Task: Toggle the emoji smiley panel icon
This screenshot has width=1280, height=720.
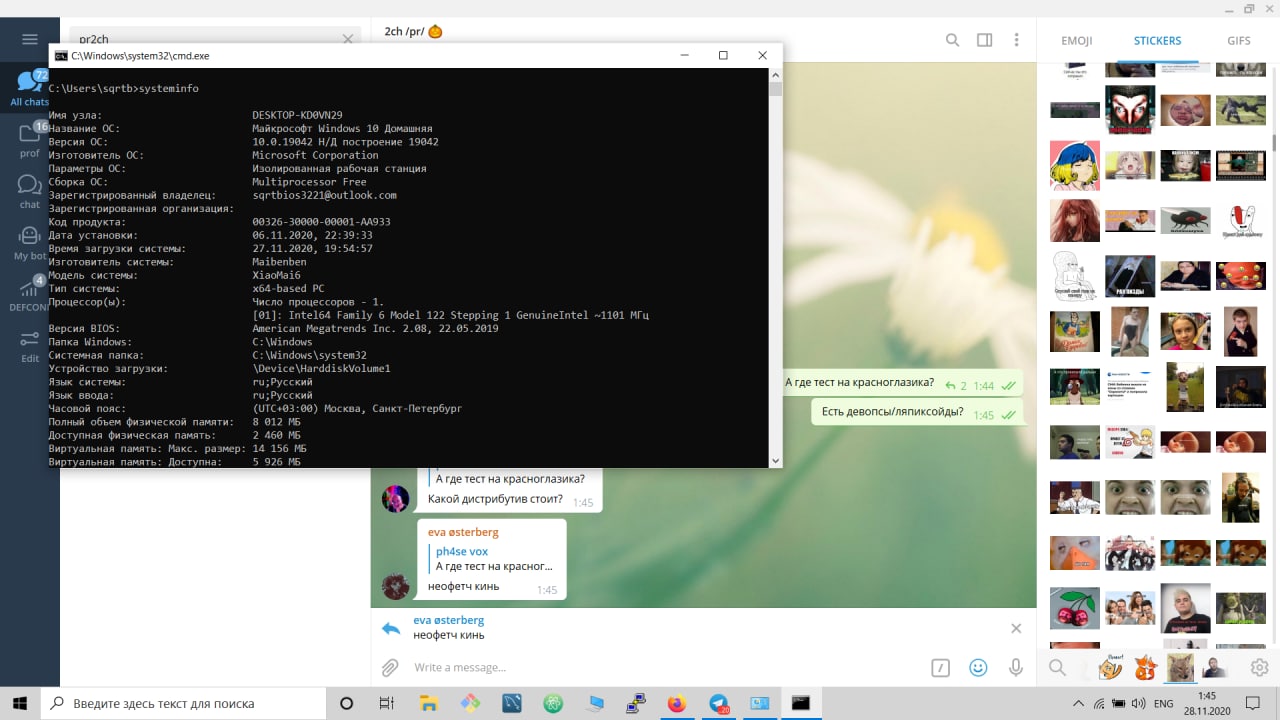Action: click(x=978, y=667)
